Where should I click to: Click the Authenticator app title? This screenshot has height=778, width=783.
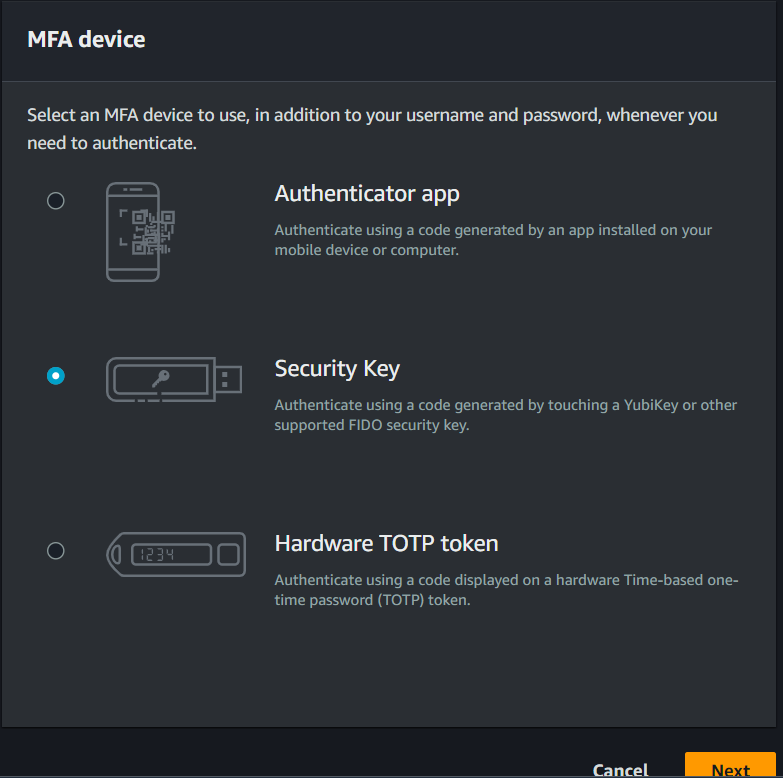pos(367,193)
